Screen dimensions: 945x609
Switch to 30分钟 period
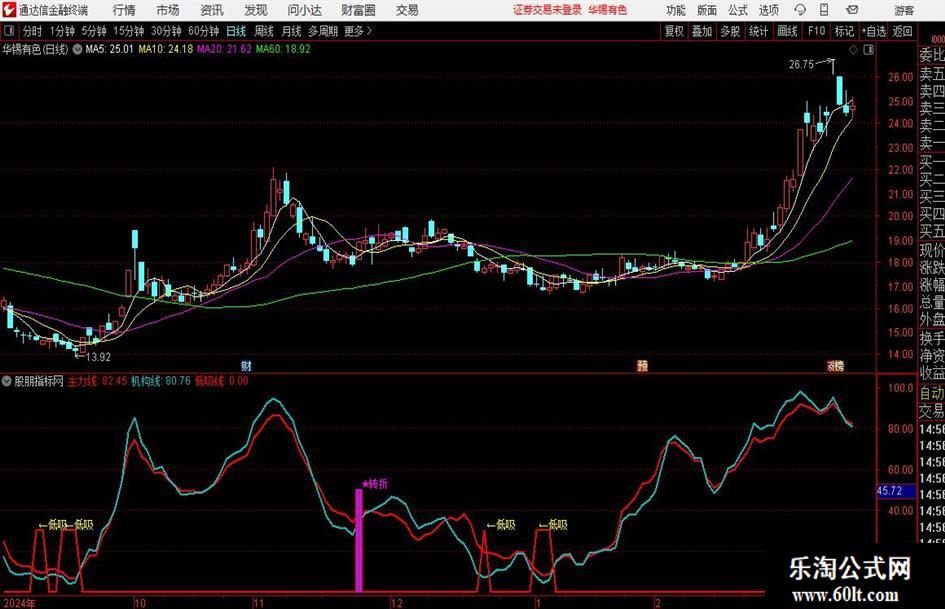(166, 31)
